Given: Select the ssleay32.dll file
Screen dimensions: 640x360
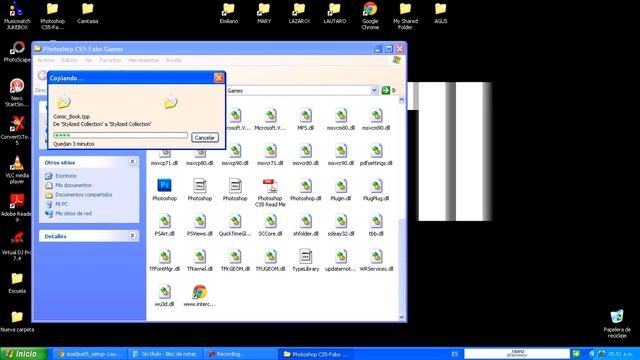Looking at the screenshot, I should [x=341, y=225].
